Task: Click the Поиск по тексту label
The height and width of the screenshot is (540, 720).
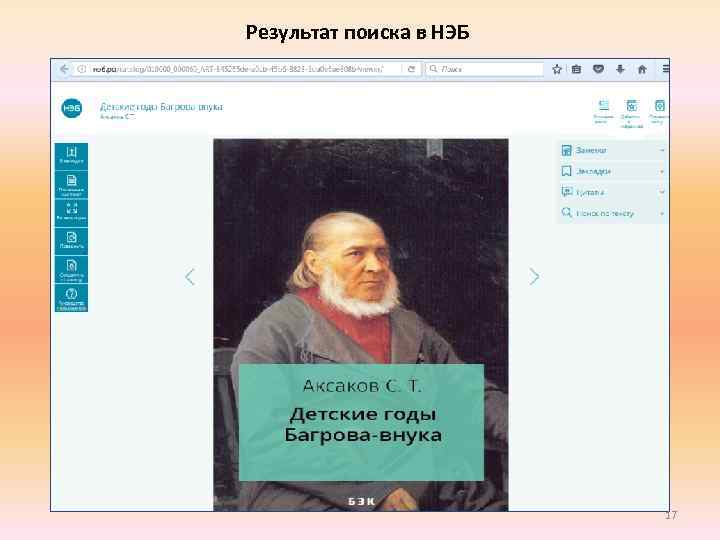Action: click(605, 214)
